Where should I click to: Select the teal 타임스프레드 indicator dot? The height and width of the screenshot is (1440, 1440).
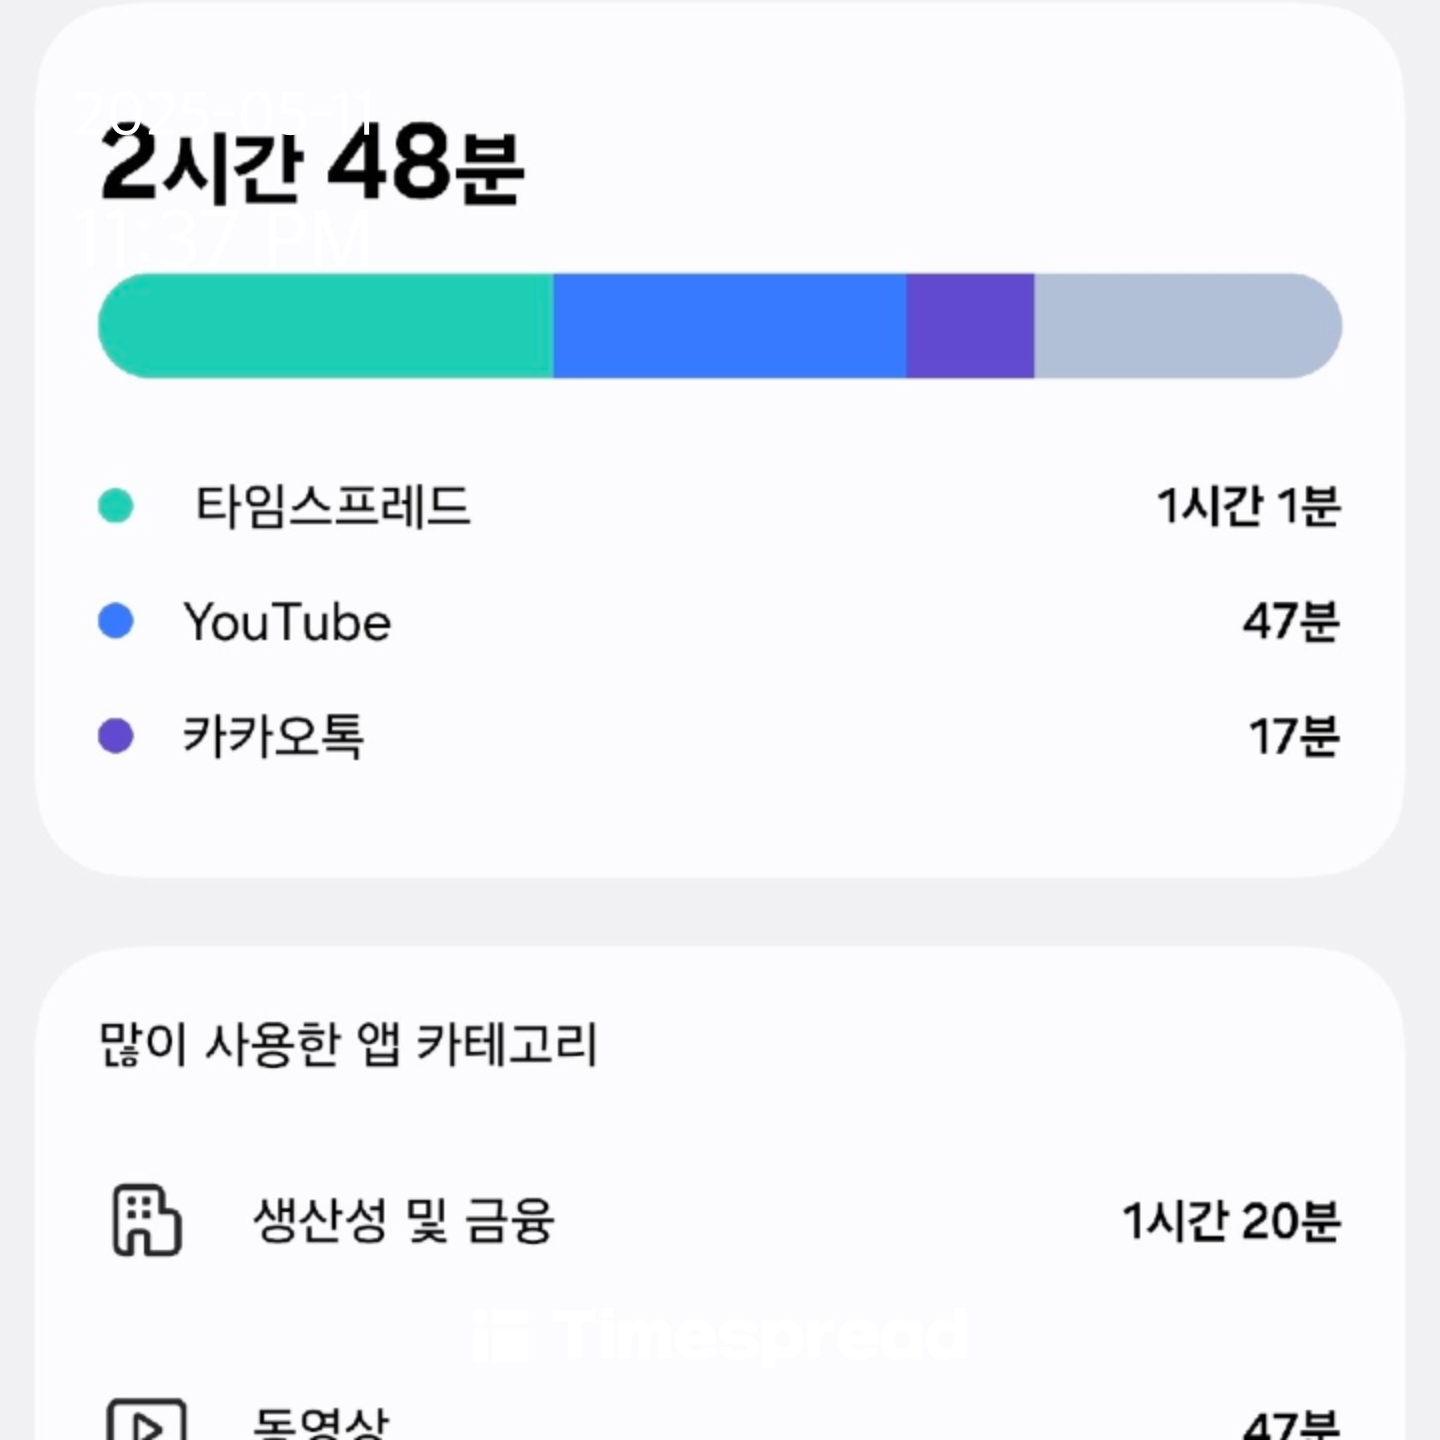pyautogui.click(x=113, y=506)
